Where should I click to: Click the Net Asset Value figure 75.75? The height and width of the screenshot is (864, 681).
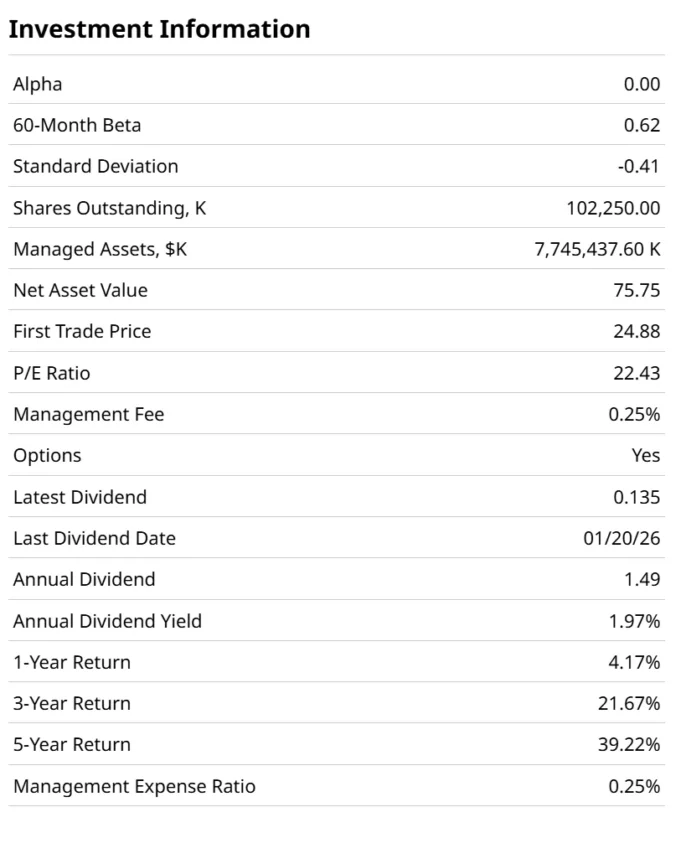point(636,290)
